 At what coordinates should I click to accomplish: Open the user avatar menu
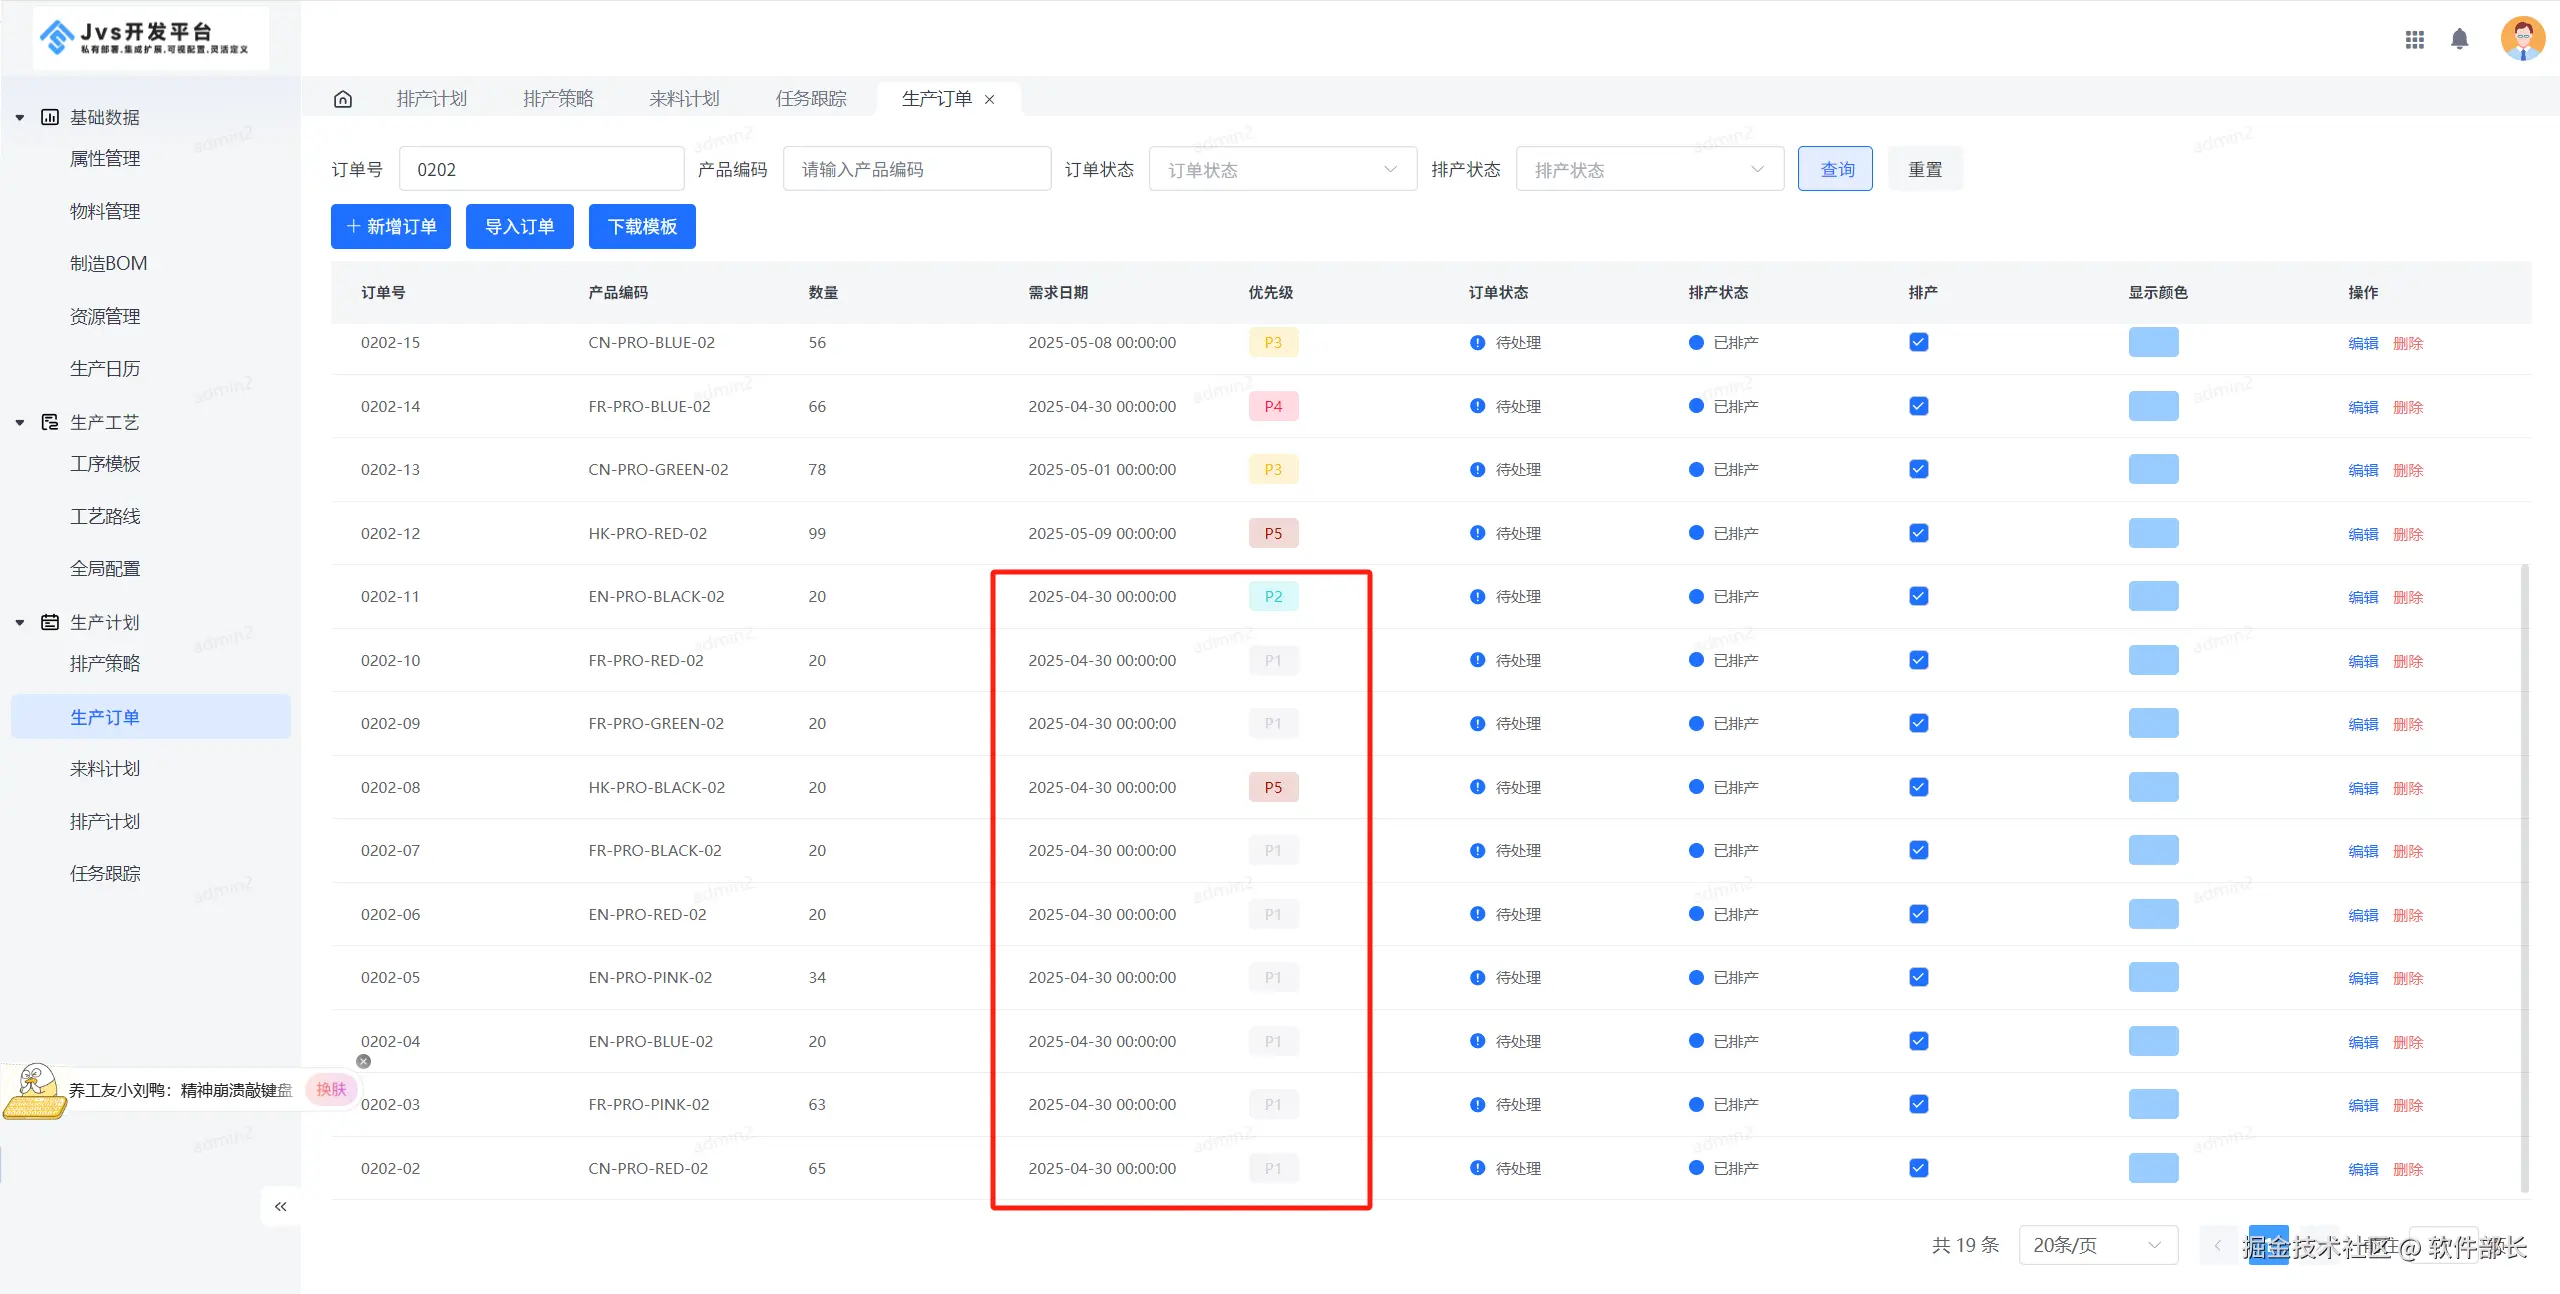point(2522,39)
